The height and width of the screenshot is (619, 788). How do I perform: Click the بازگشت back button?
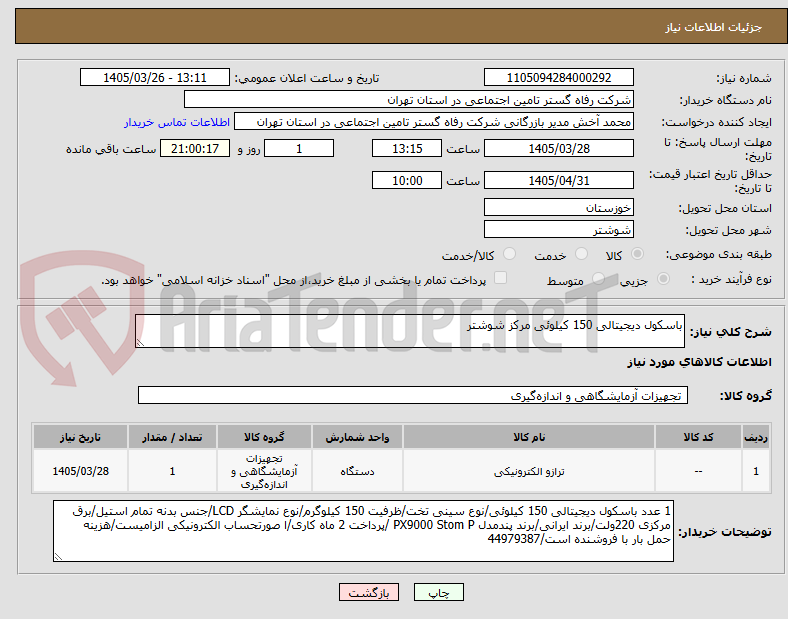pos(369,593)
